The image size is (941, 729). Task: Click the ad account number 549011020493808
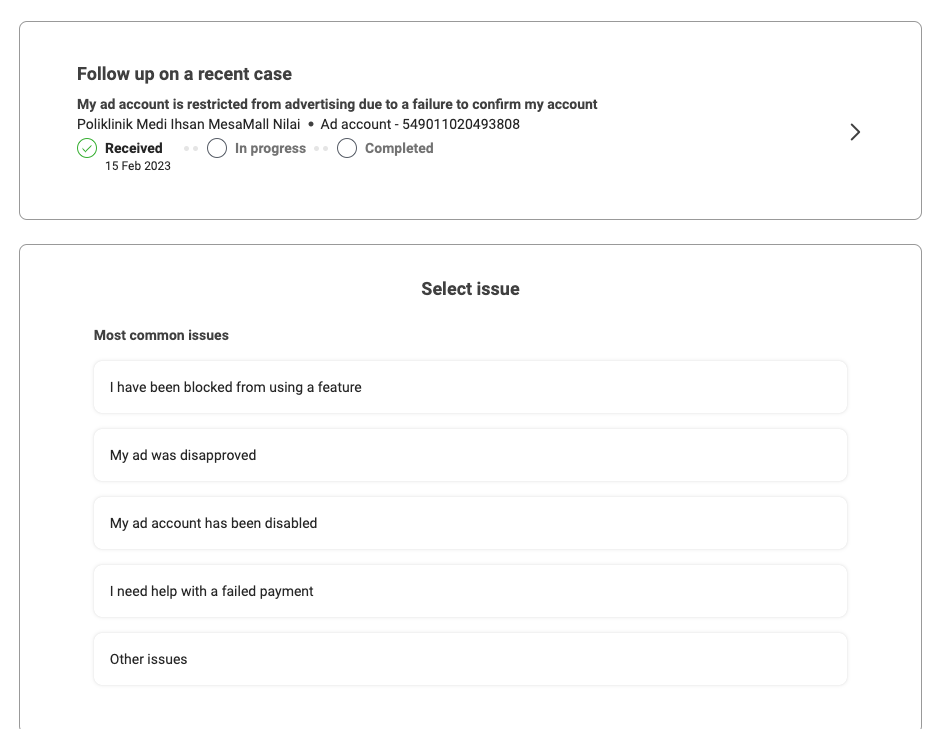coord(461,124)
